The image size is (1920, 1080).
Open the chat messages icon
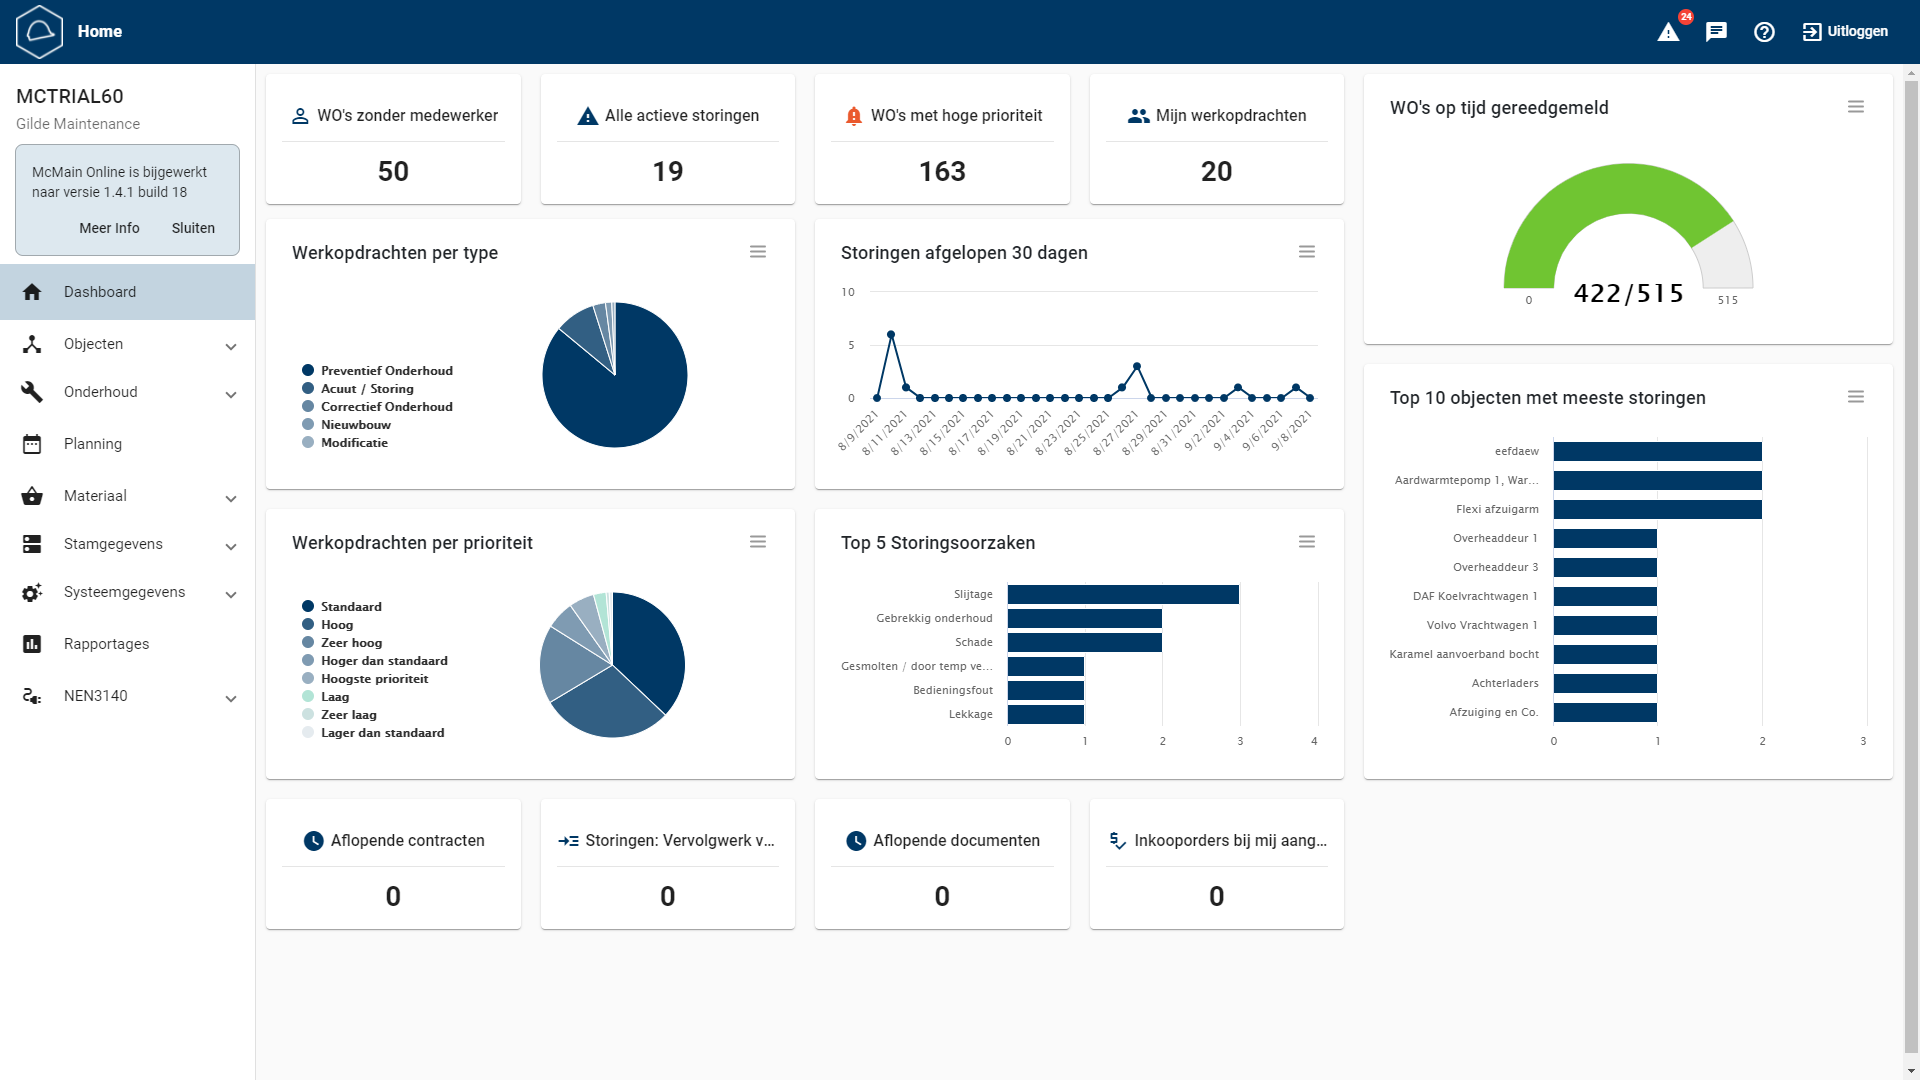click(1716, 32)
